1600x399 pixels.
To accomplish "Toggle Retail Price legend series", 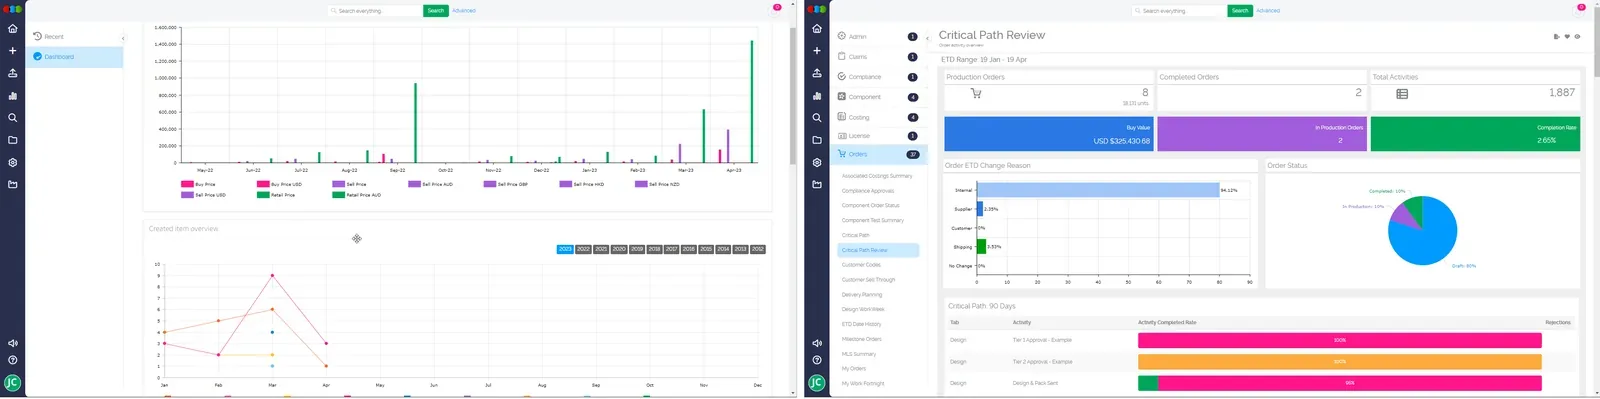I will (x=276, y=195).
